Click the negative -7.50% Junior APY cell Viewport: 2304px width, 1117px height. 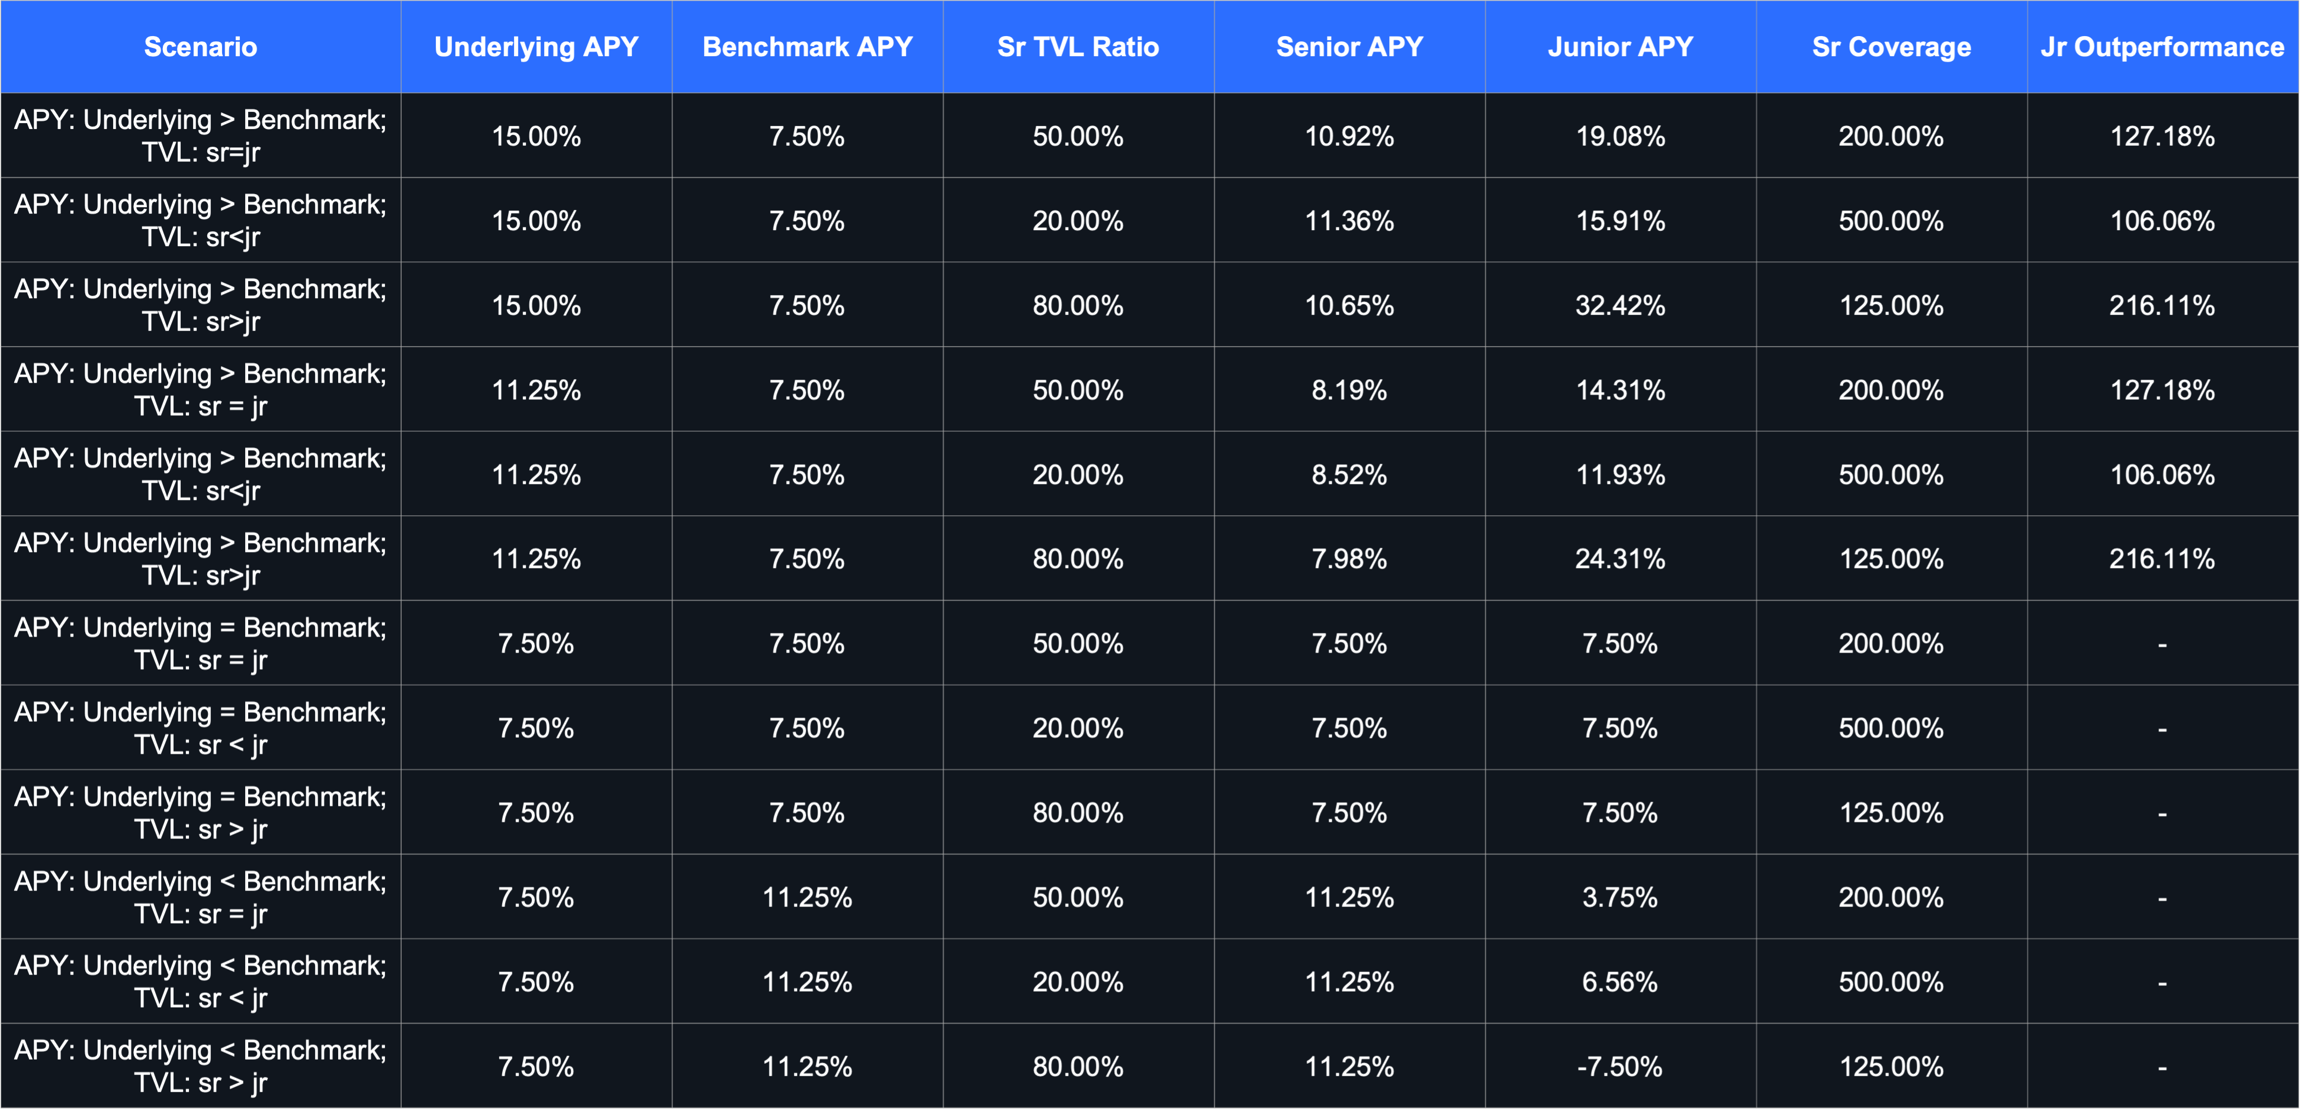[x=1620, y=1066]
